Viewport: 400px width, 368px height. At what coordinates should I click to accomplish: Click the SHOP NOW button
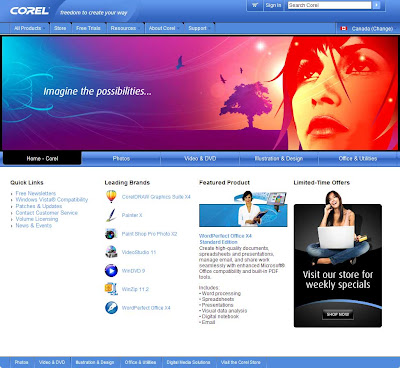pos(338,314)
